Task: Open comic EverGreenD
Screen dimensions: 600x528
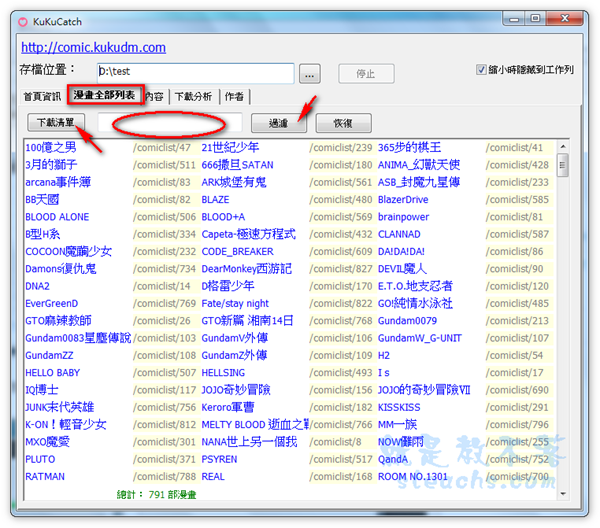Action: 51,304
